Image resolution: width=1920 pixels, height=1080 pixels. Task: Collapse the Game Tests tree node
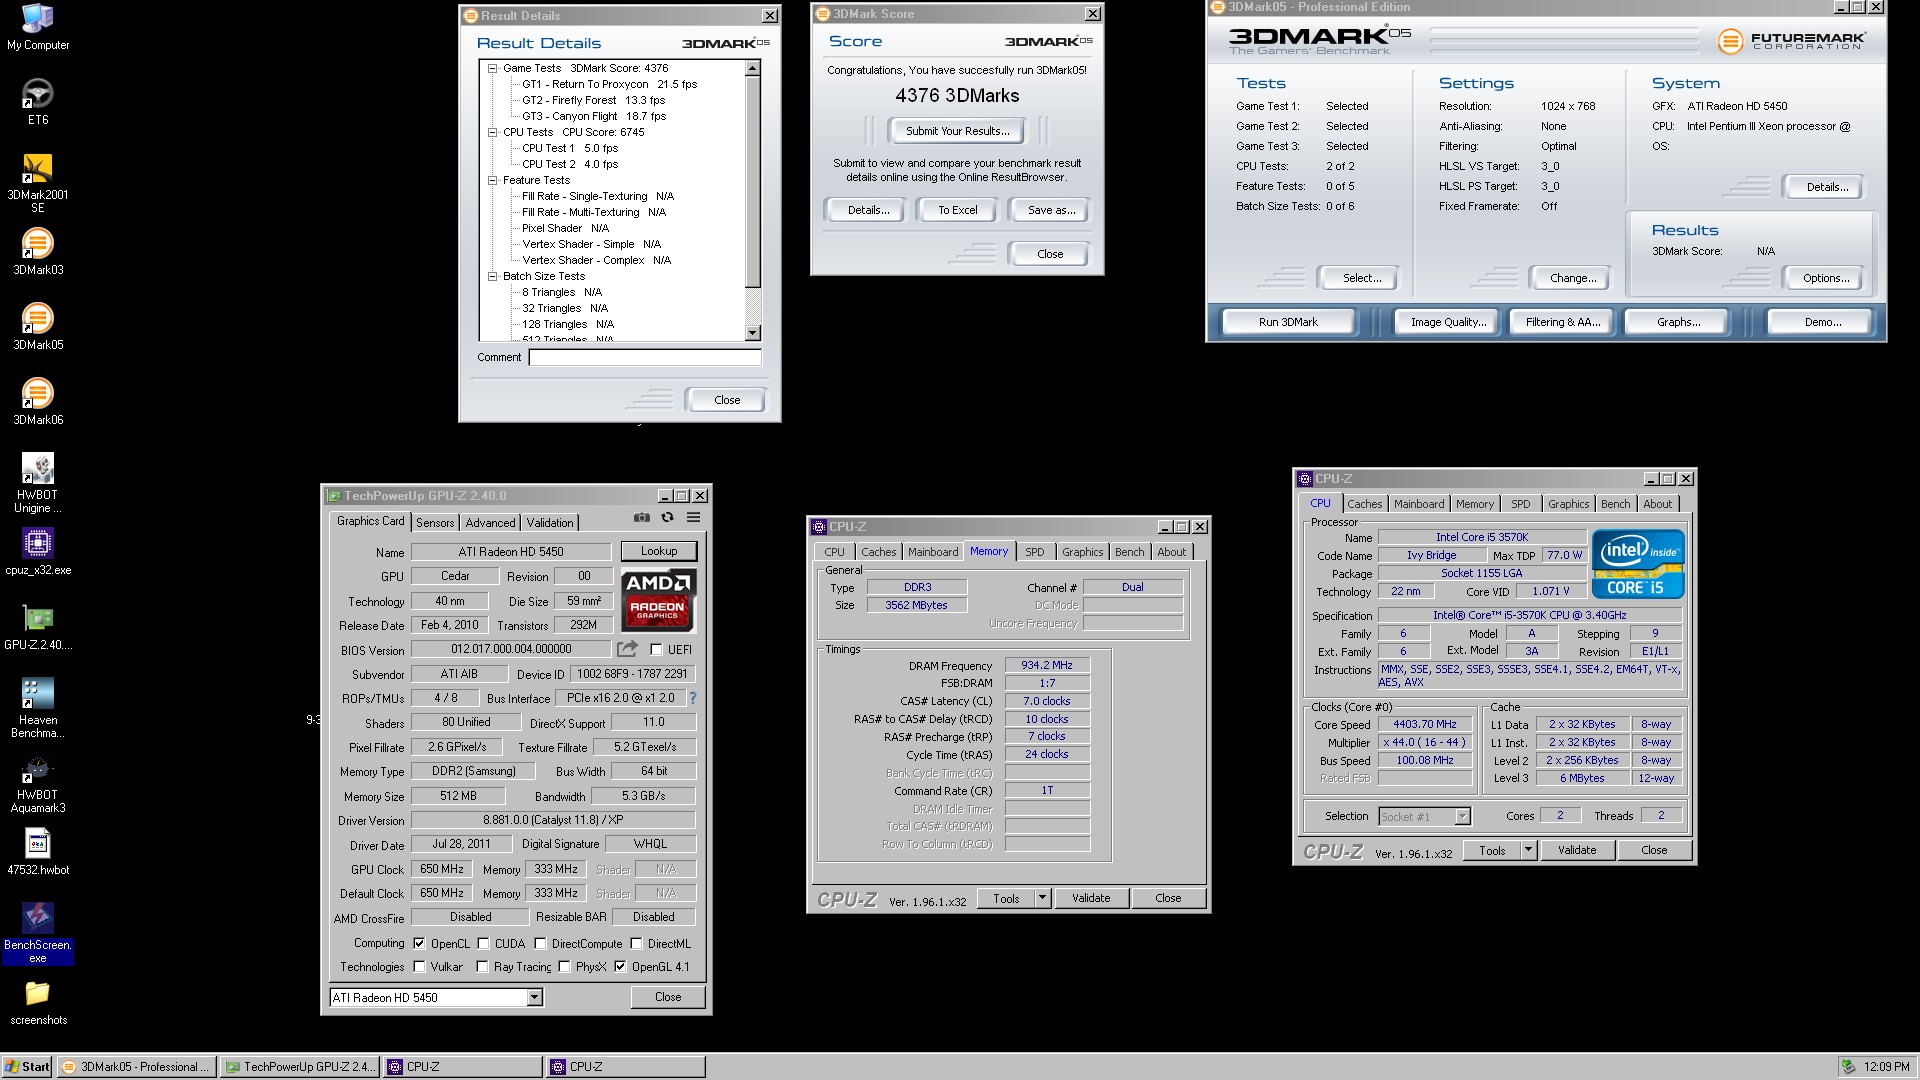tap(492, 68)
